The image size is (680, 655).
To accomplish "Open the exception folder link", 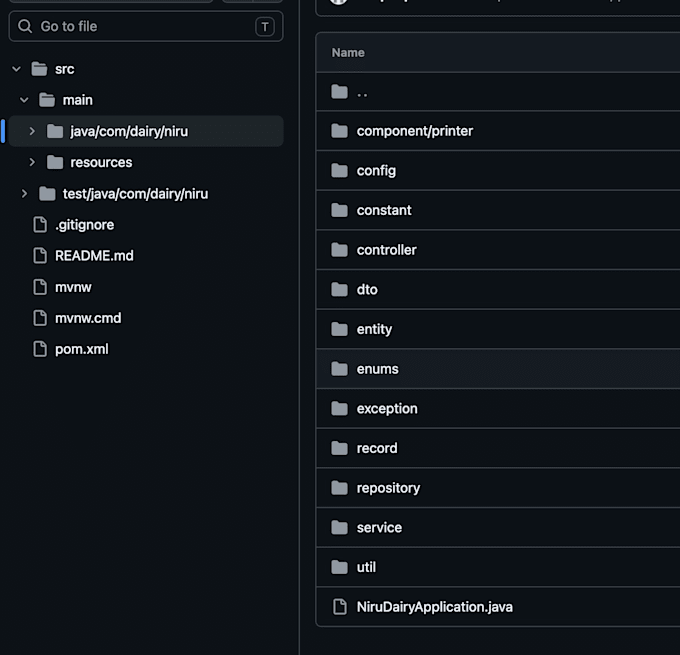I will tap(387, 409).
